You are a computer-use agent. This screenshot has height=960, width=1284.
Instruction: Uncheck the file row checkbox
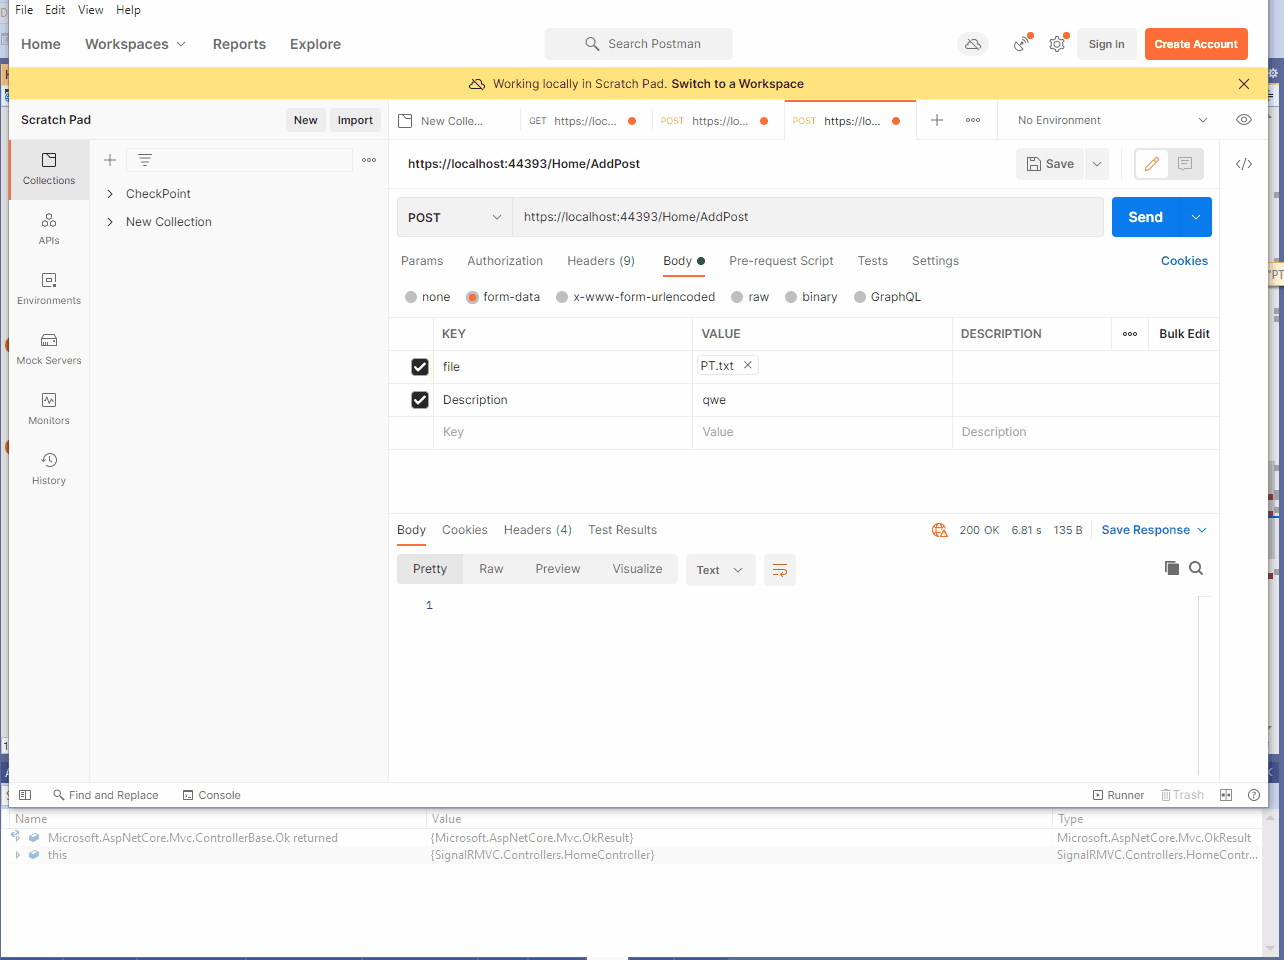point(420,367)
